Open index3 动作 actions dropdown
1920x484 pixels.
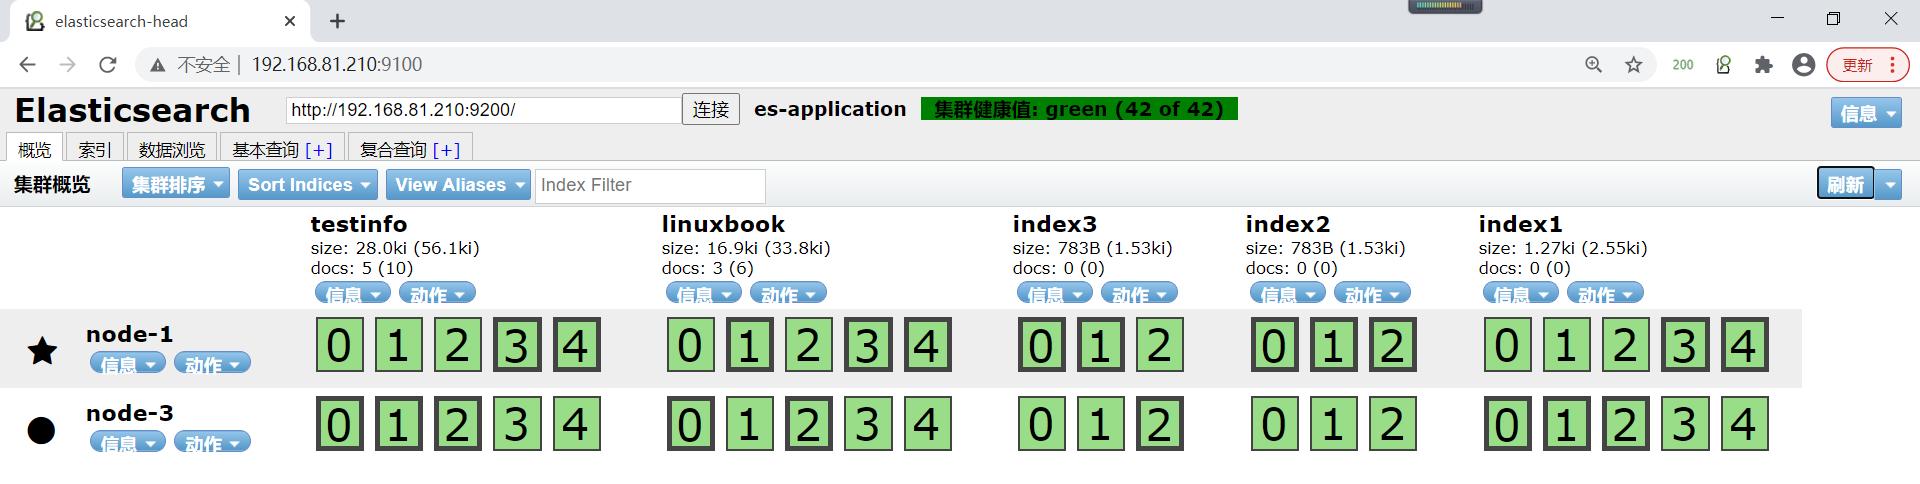click(x=1139, y=294)
